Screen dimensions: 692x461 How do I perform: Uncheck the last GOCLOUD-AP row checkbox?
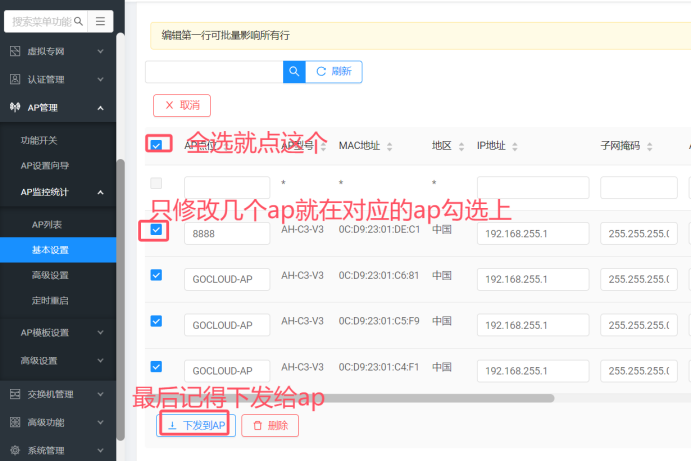(156, 367)
